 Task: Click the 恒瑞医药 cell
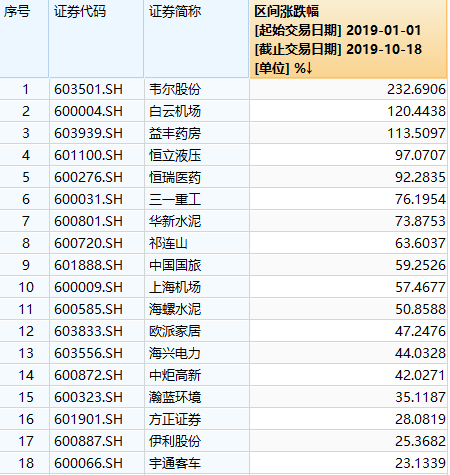(197, 177)
